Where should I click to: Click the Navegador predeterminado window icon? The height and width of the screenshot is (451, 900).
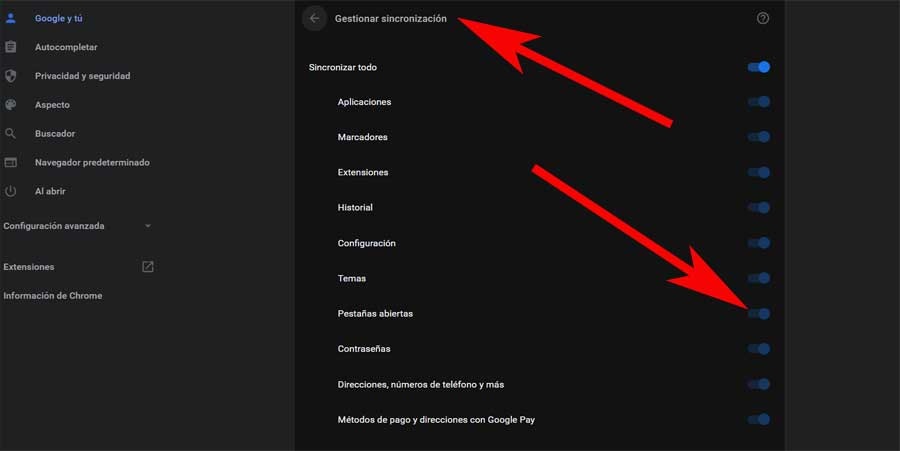coord(10,162)
